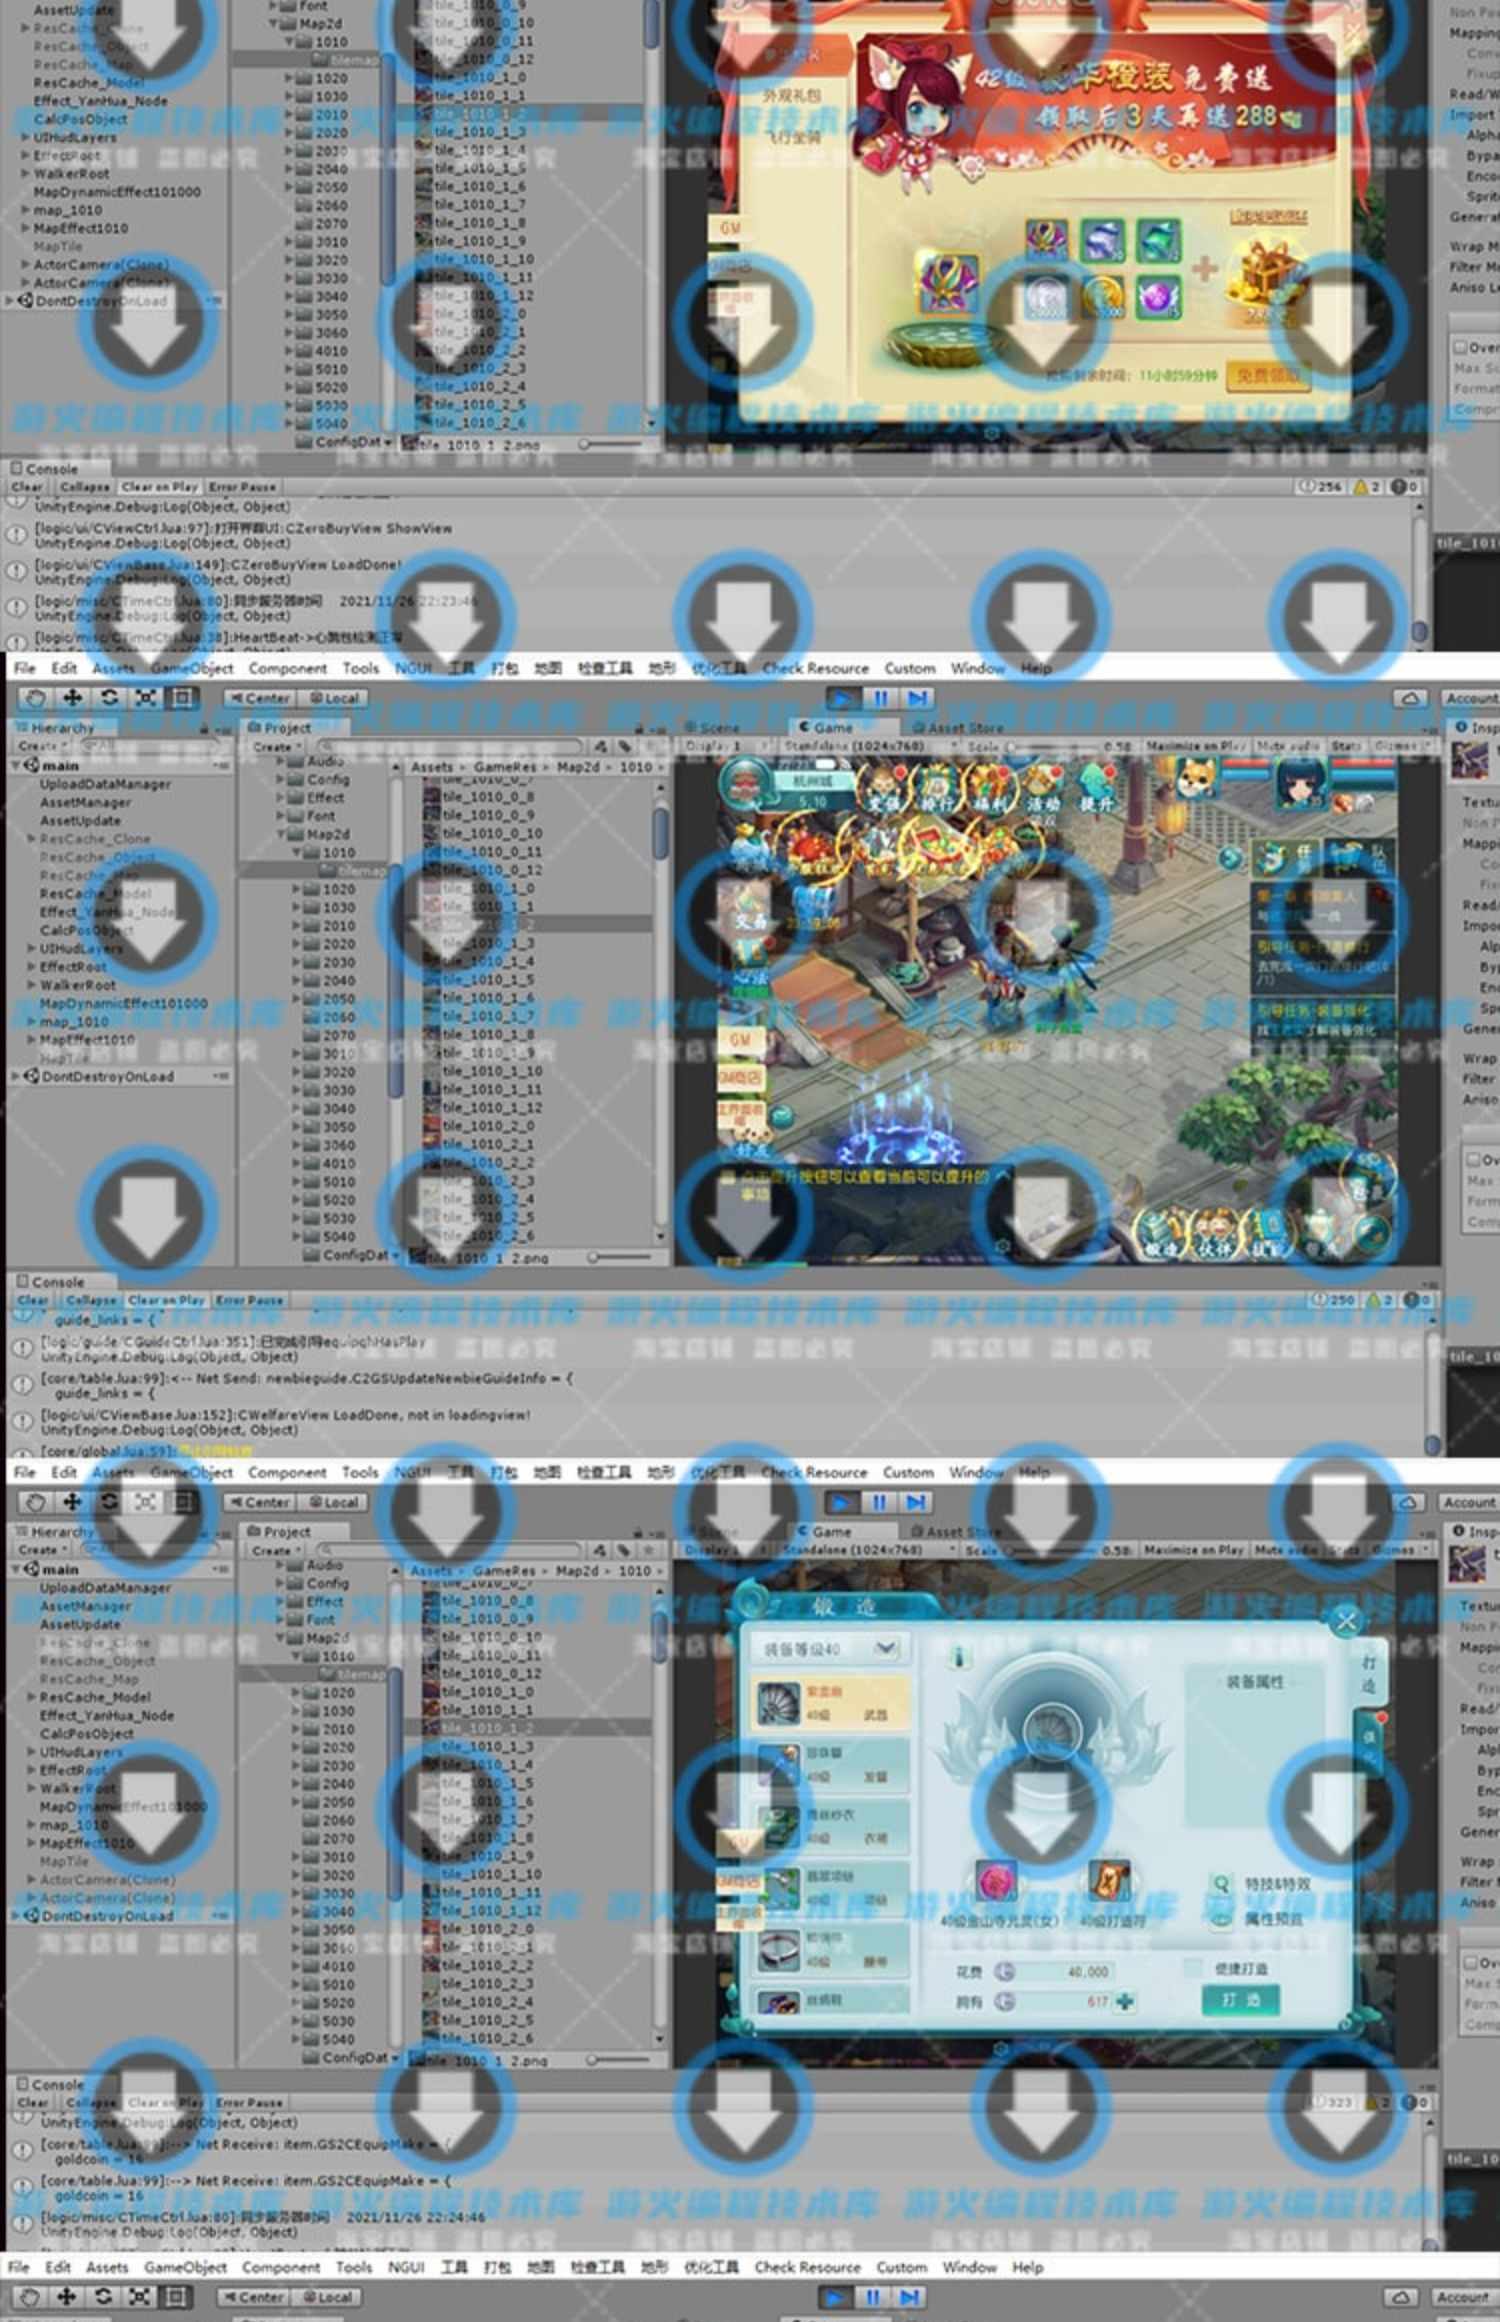Close the 锻造 forge dialog with its X
The height and width of the screenshot is (2322, 1500).
(1346, 1621)
